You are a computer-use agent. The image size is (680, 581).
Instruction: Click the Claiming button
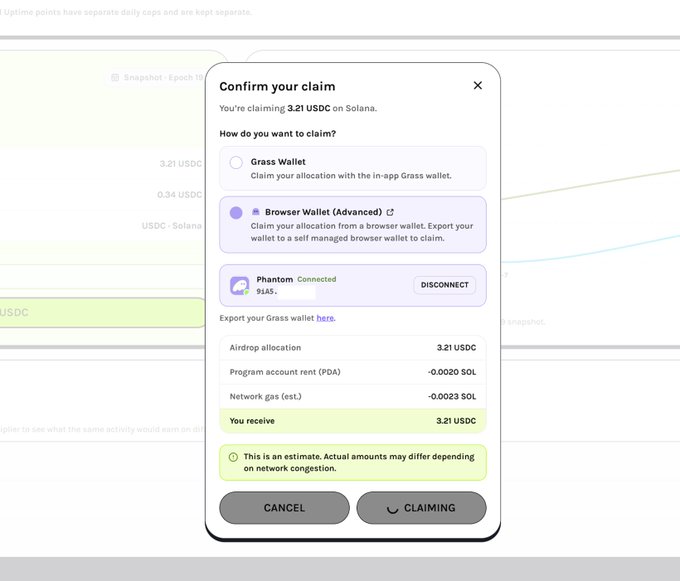(422, 508)
